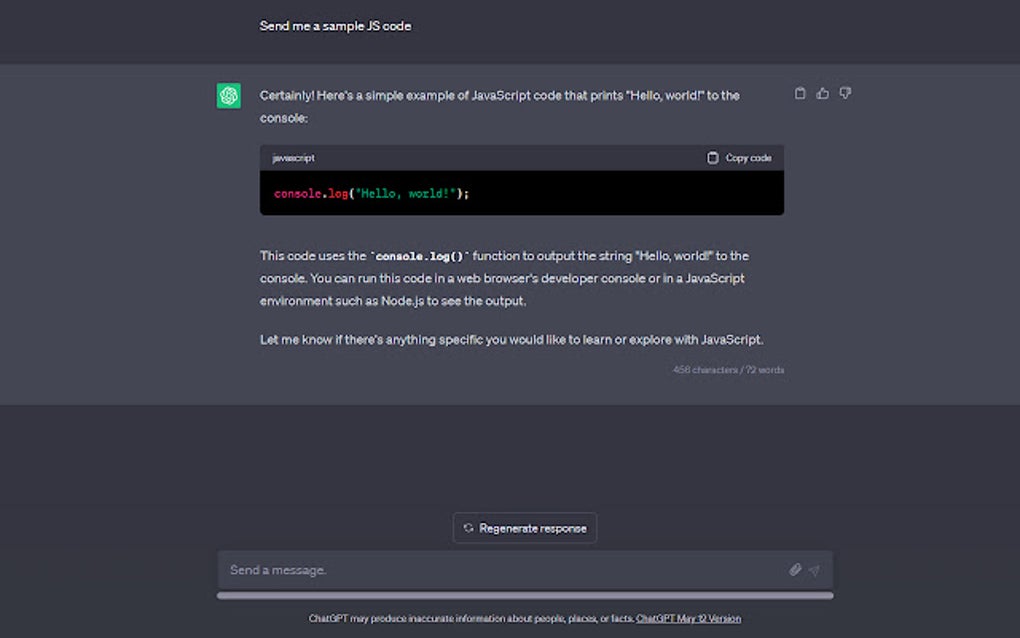The image size is (1020, 638).
Task: Copy the response with the clipboard icon
Action: click(800, 93)
